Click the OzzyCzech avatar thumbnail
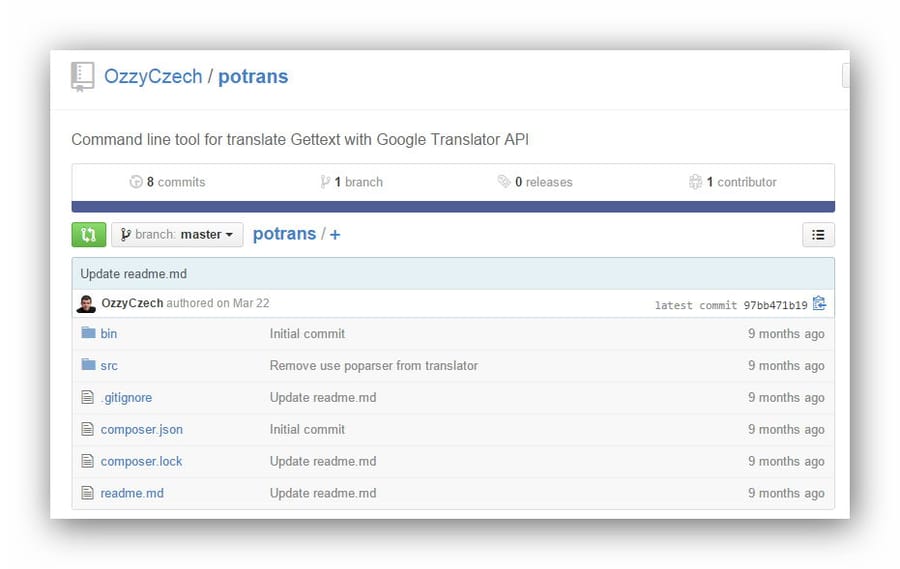The image size is (900, 569). coord(86,304)
